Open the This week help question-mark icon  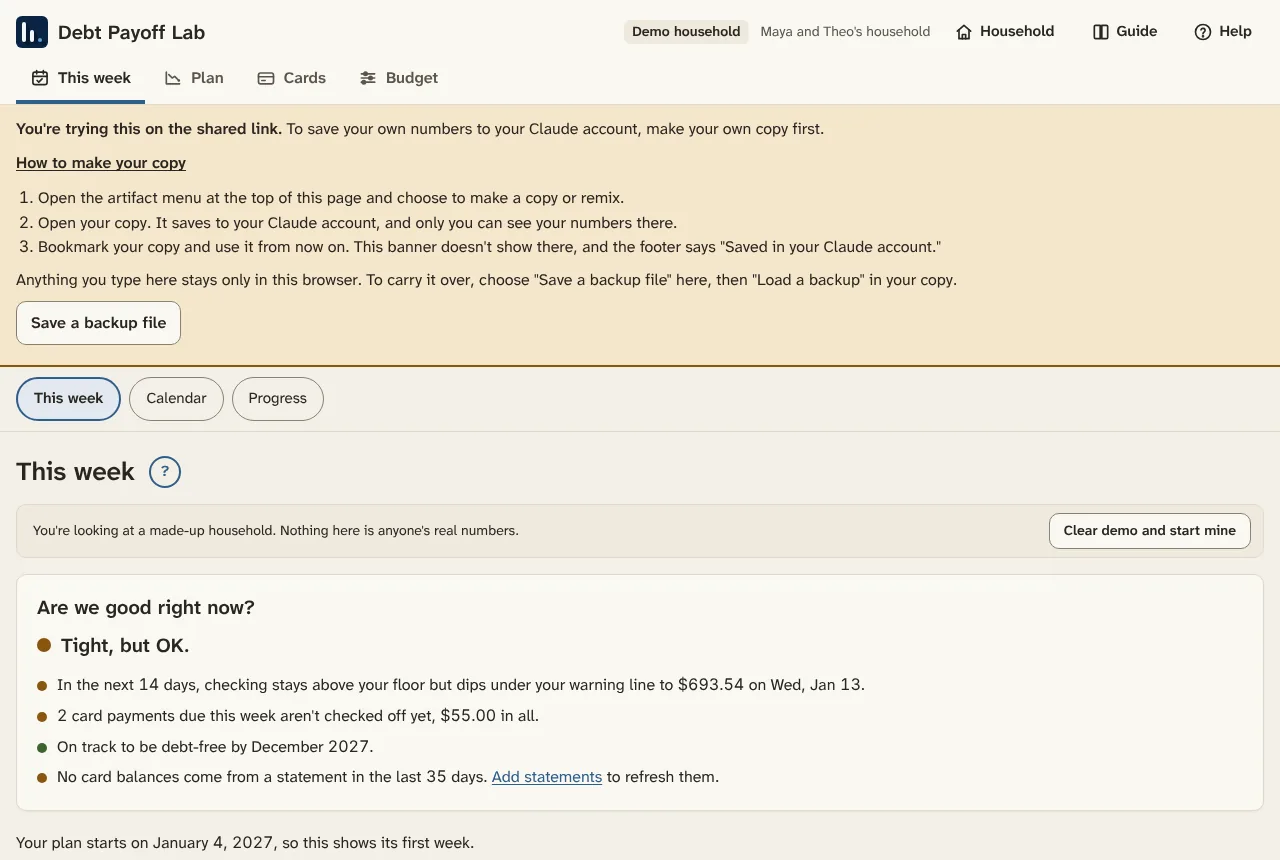[165, 472]
